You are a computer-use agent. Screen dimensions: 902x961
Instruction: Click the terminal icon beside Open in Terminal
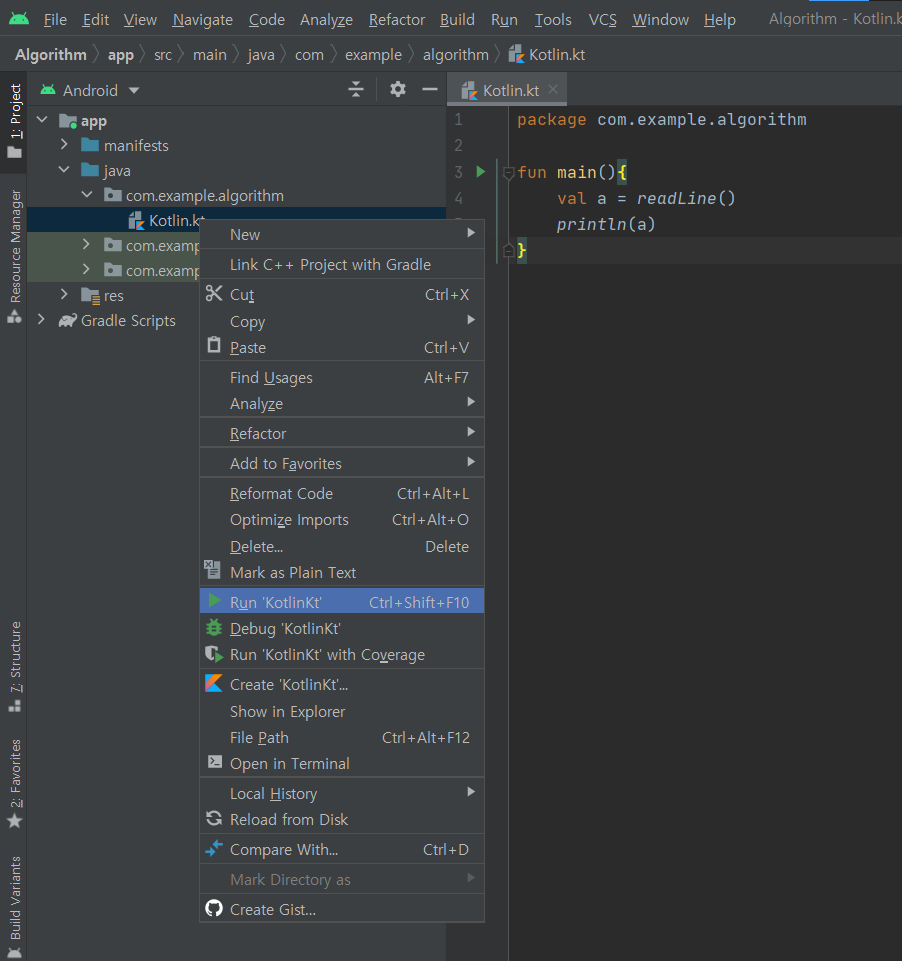click(214, 762)
